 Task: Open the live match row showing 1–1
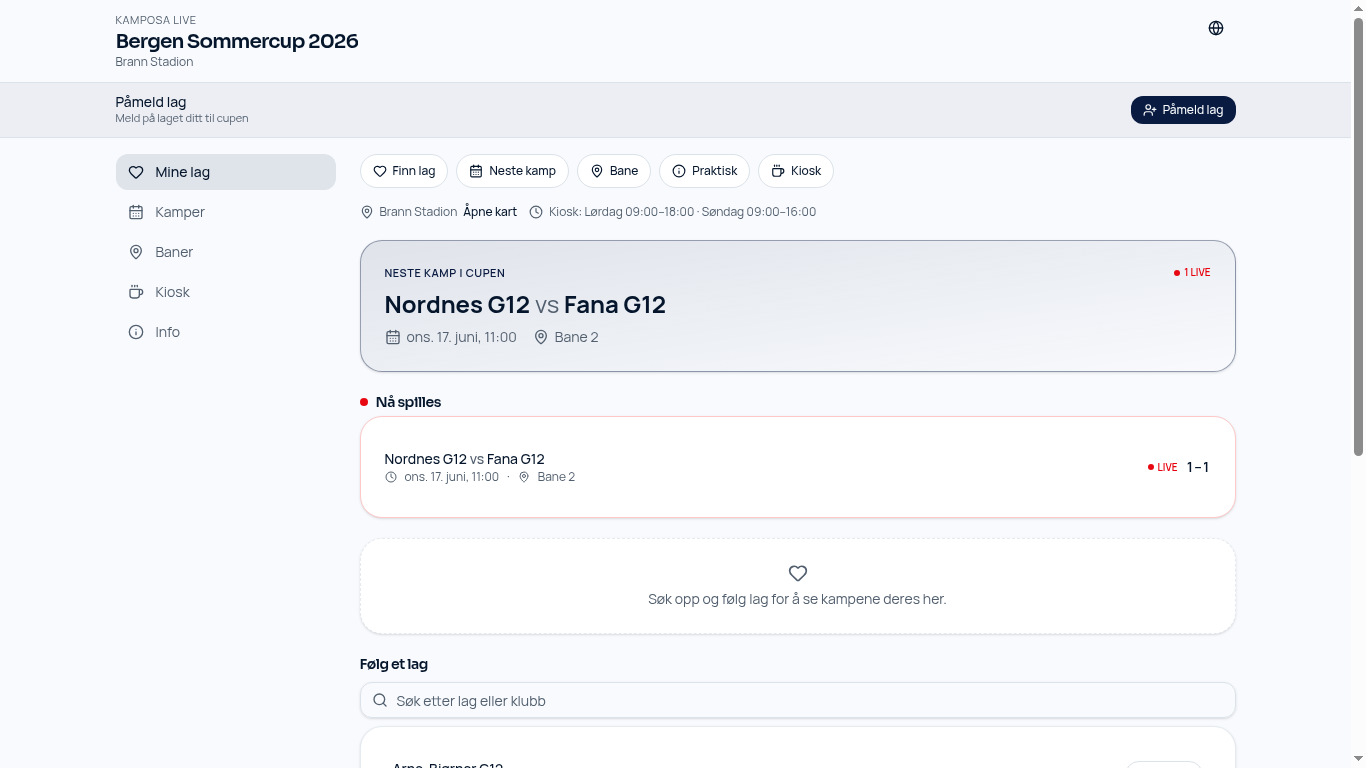[798, 467]
